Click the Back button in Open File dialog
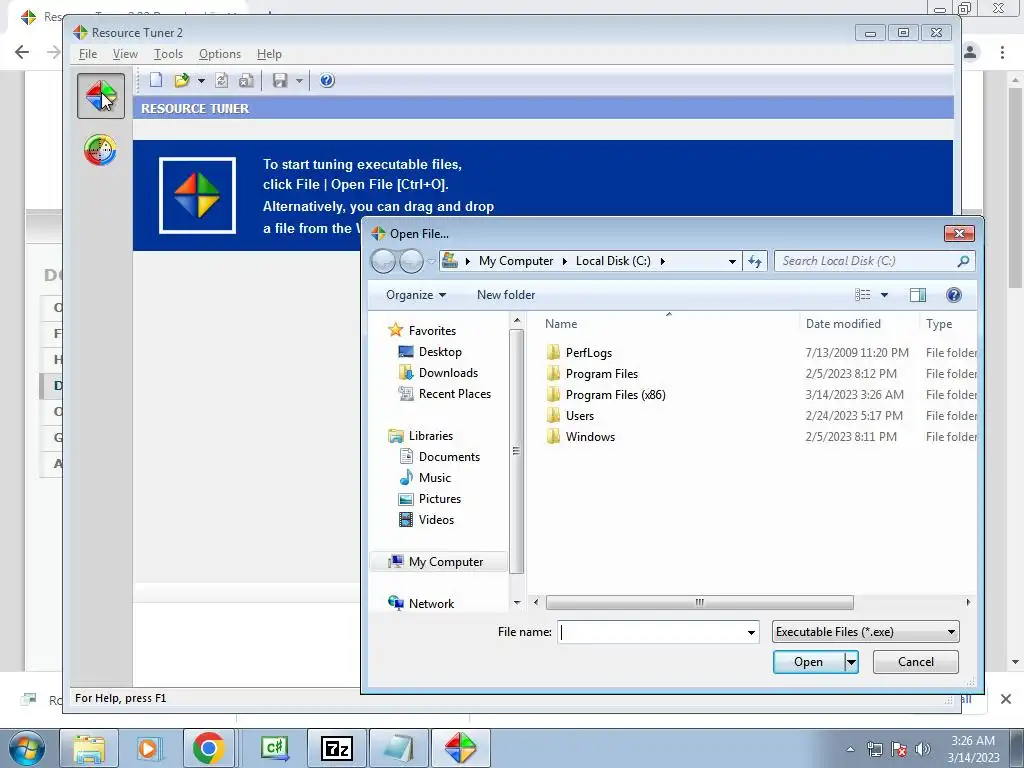1024x768 pixels. pyautogui.click(x=383, y=261)
